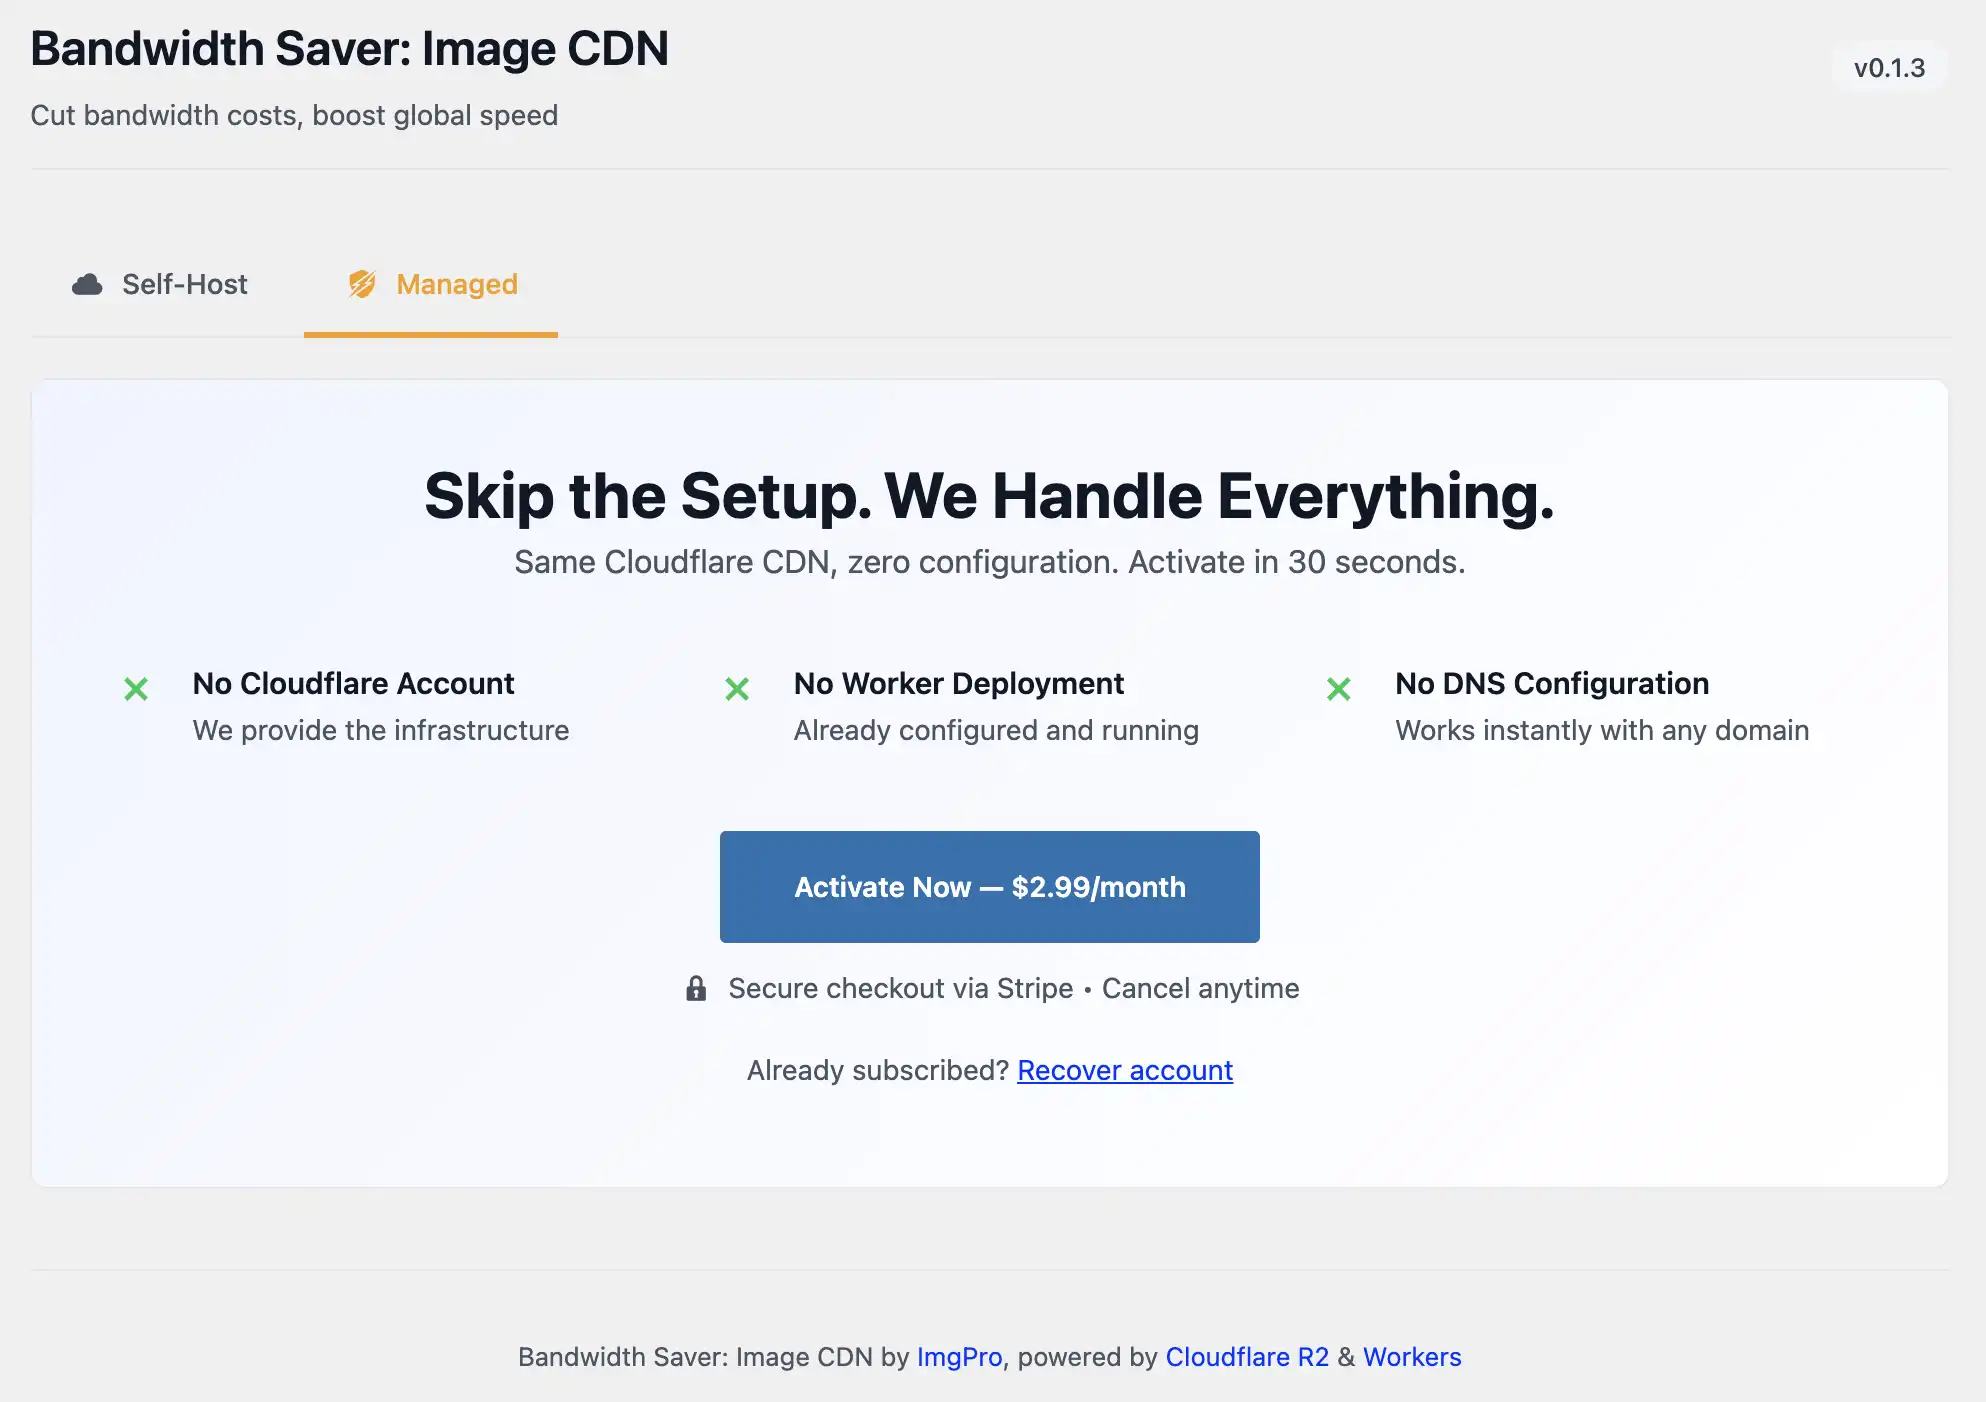The height and width of the screenshot is (1402, 1986).
Task: Open the Cloudflare R2 footer link
Action: 1247,1357
